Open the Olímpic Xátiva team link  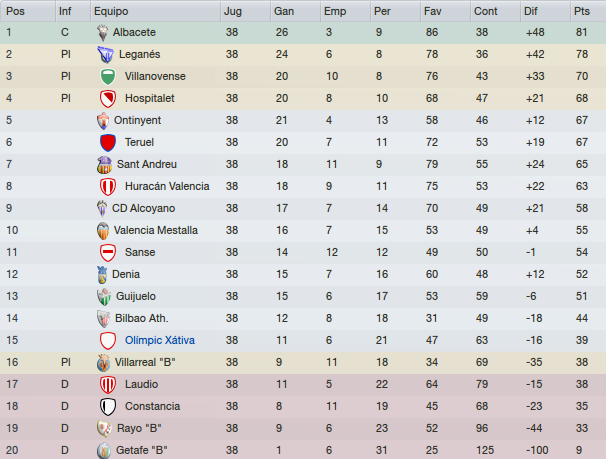tap(160, 340)
